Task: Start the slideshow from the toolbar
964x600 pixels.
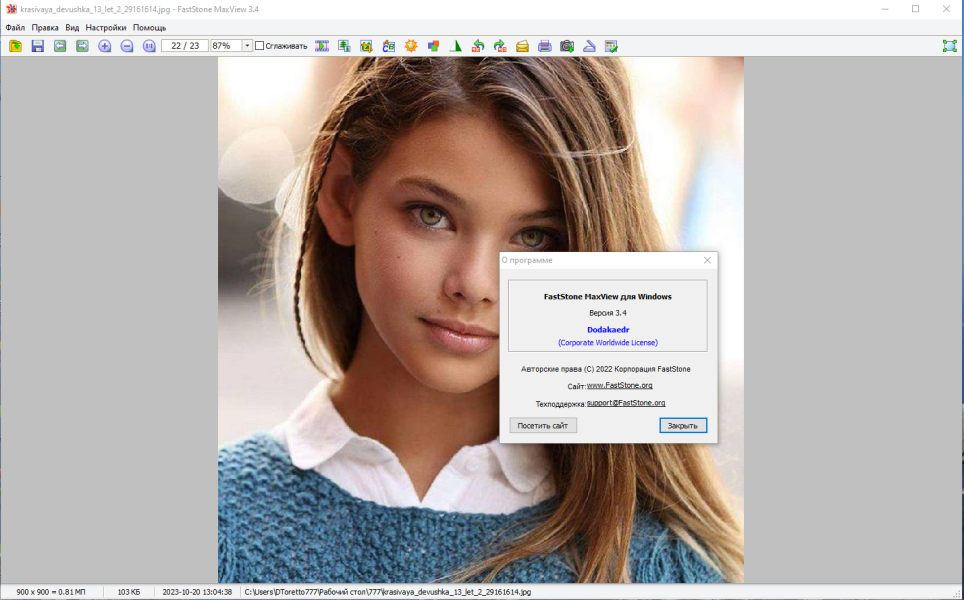Action: click(322, 46)
